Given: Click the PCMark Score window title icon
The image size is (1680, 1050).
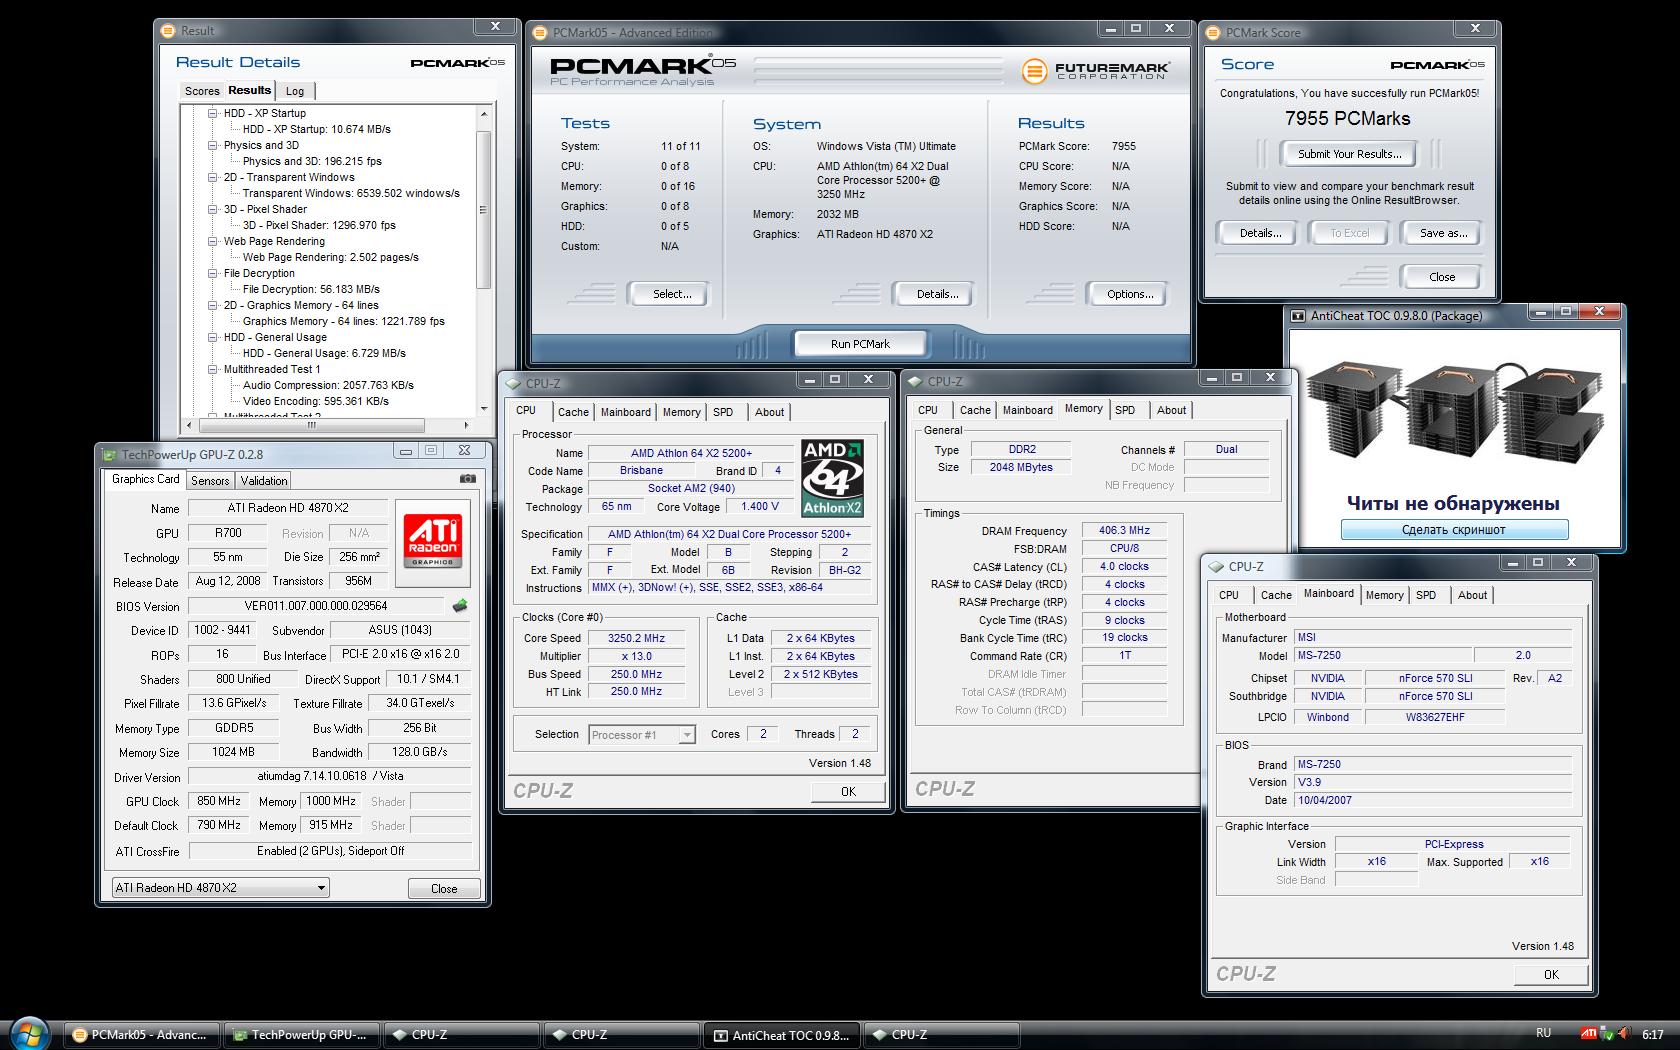Looking at the screenshot, I should [1213, 32].
